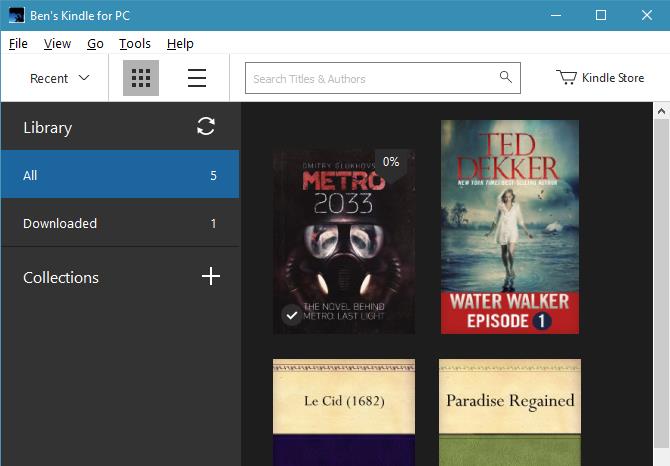
Task: Open the File menu
Action: 18,44
